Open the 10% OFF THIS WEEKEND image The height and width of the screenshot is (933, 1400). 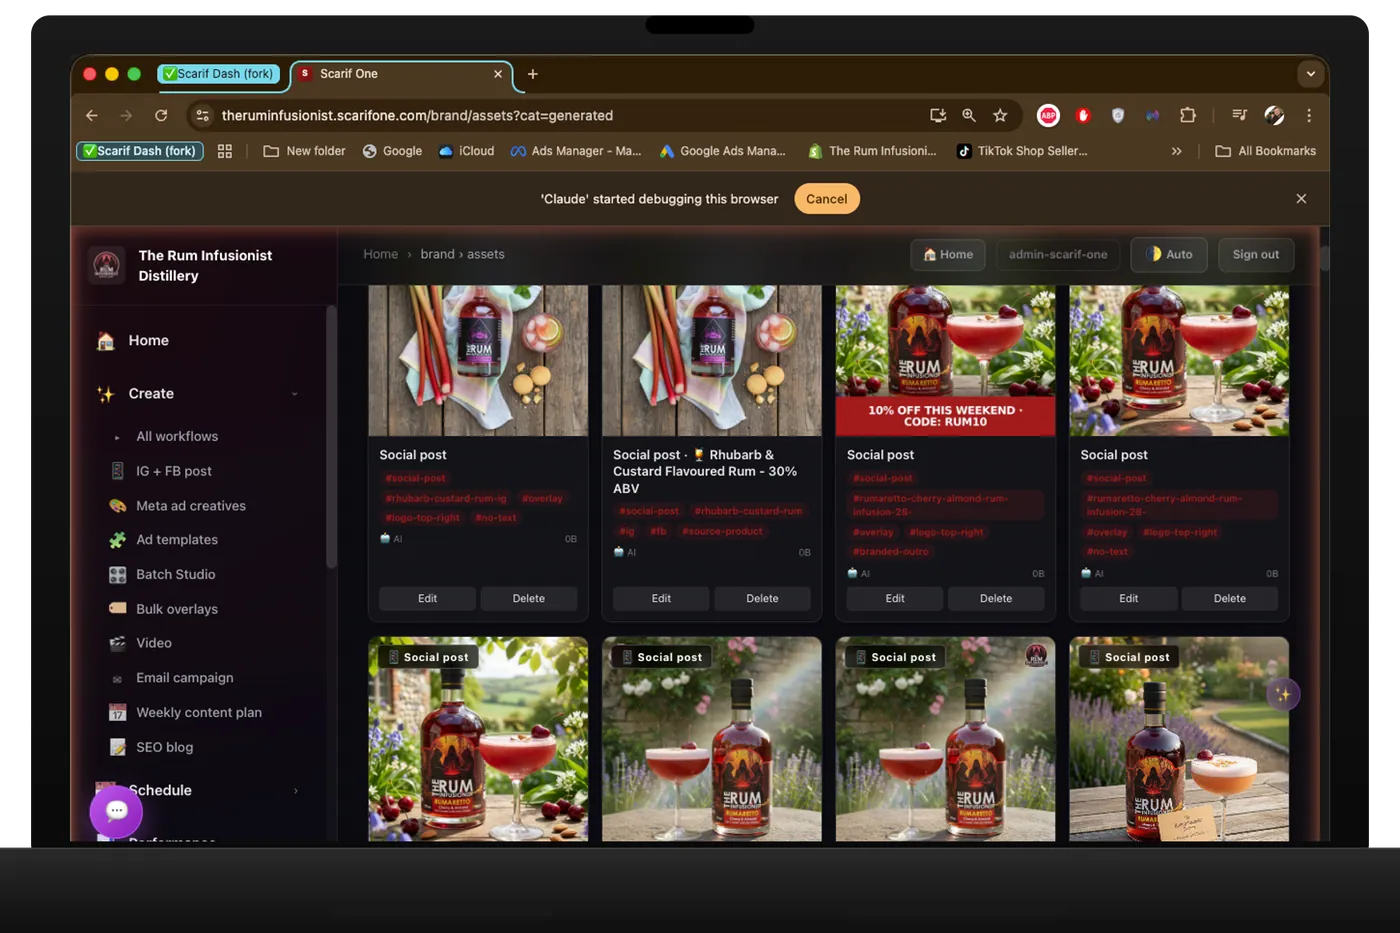click(945, 361)
